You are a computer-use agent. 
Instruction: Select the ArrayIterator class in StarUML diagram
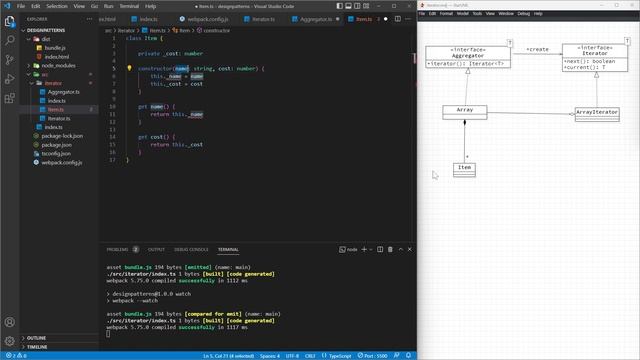point(597,114)
